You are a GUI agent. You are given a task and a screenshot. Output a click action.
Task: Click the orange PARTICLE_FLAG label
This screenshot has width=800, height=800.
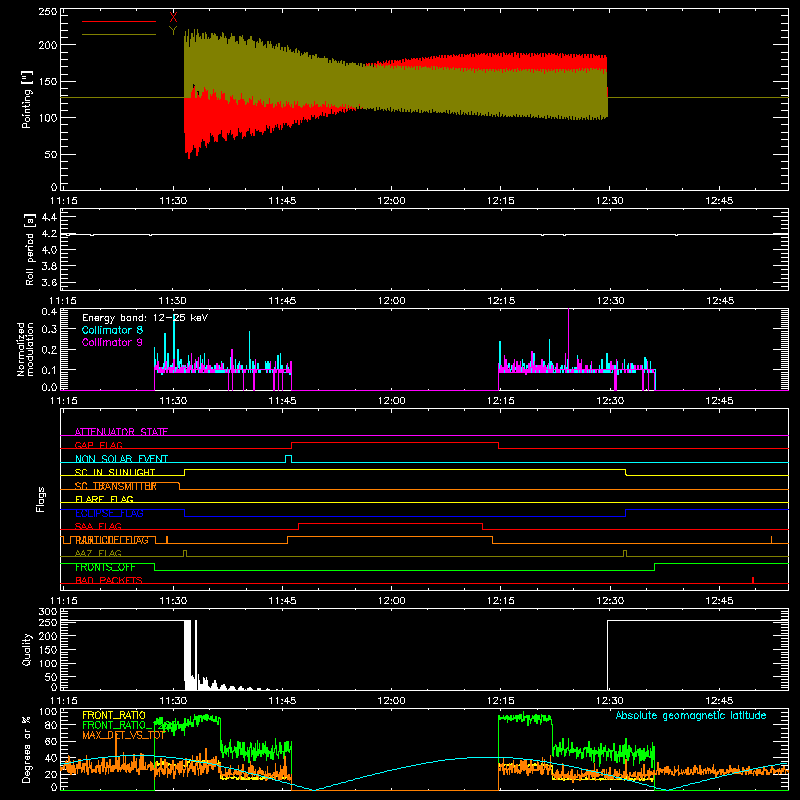click(x=112, y=540)
